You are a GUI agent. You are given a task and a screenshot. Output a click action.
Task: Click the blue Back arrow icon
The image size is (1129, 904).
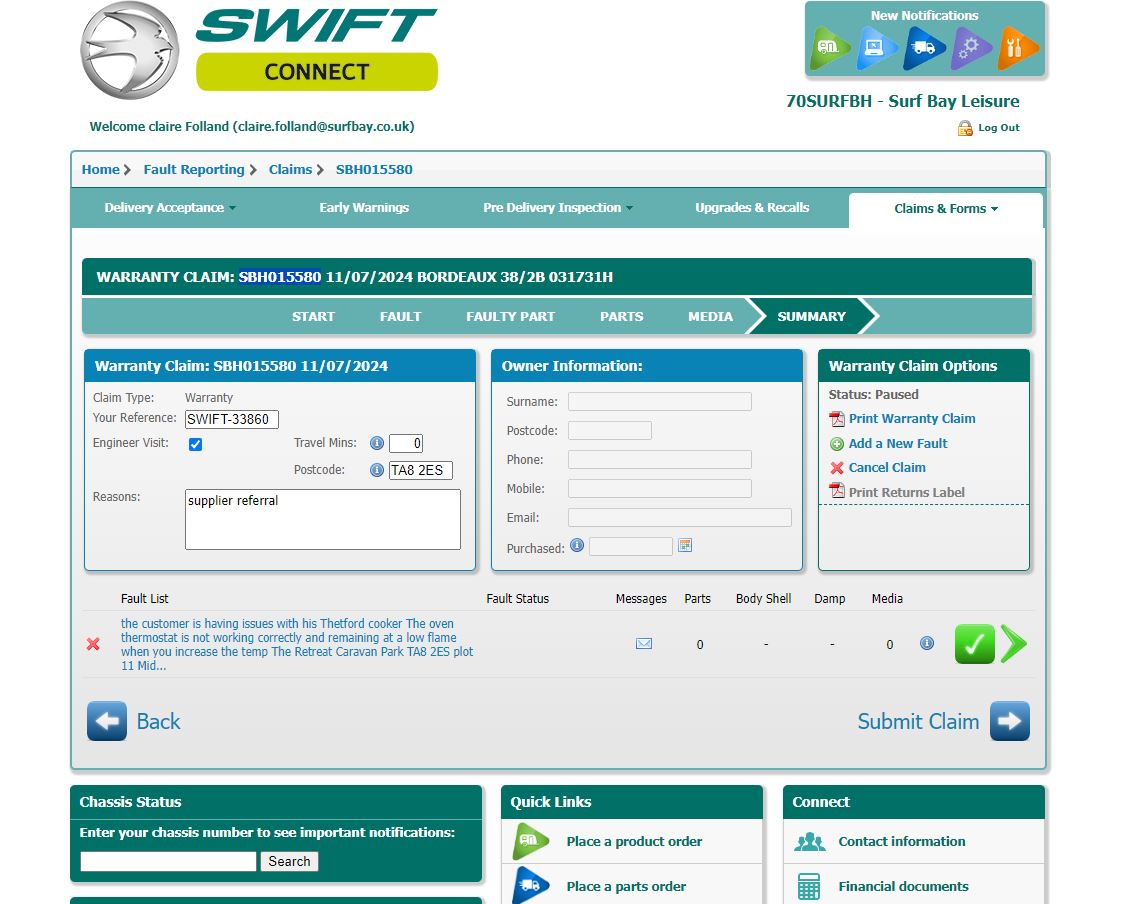[107, 721]
